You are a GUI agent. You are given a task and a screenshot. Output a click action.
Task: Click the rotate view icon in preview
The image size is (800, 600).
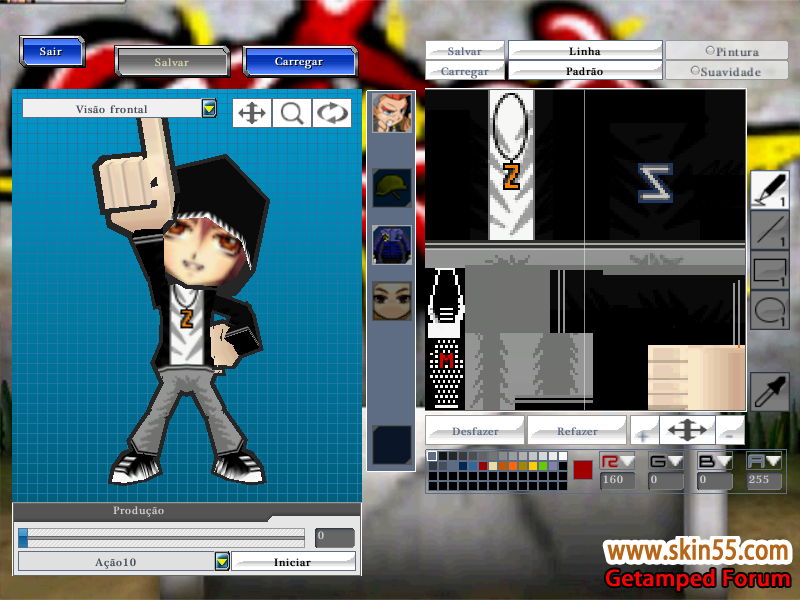332,113
